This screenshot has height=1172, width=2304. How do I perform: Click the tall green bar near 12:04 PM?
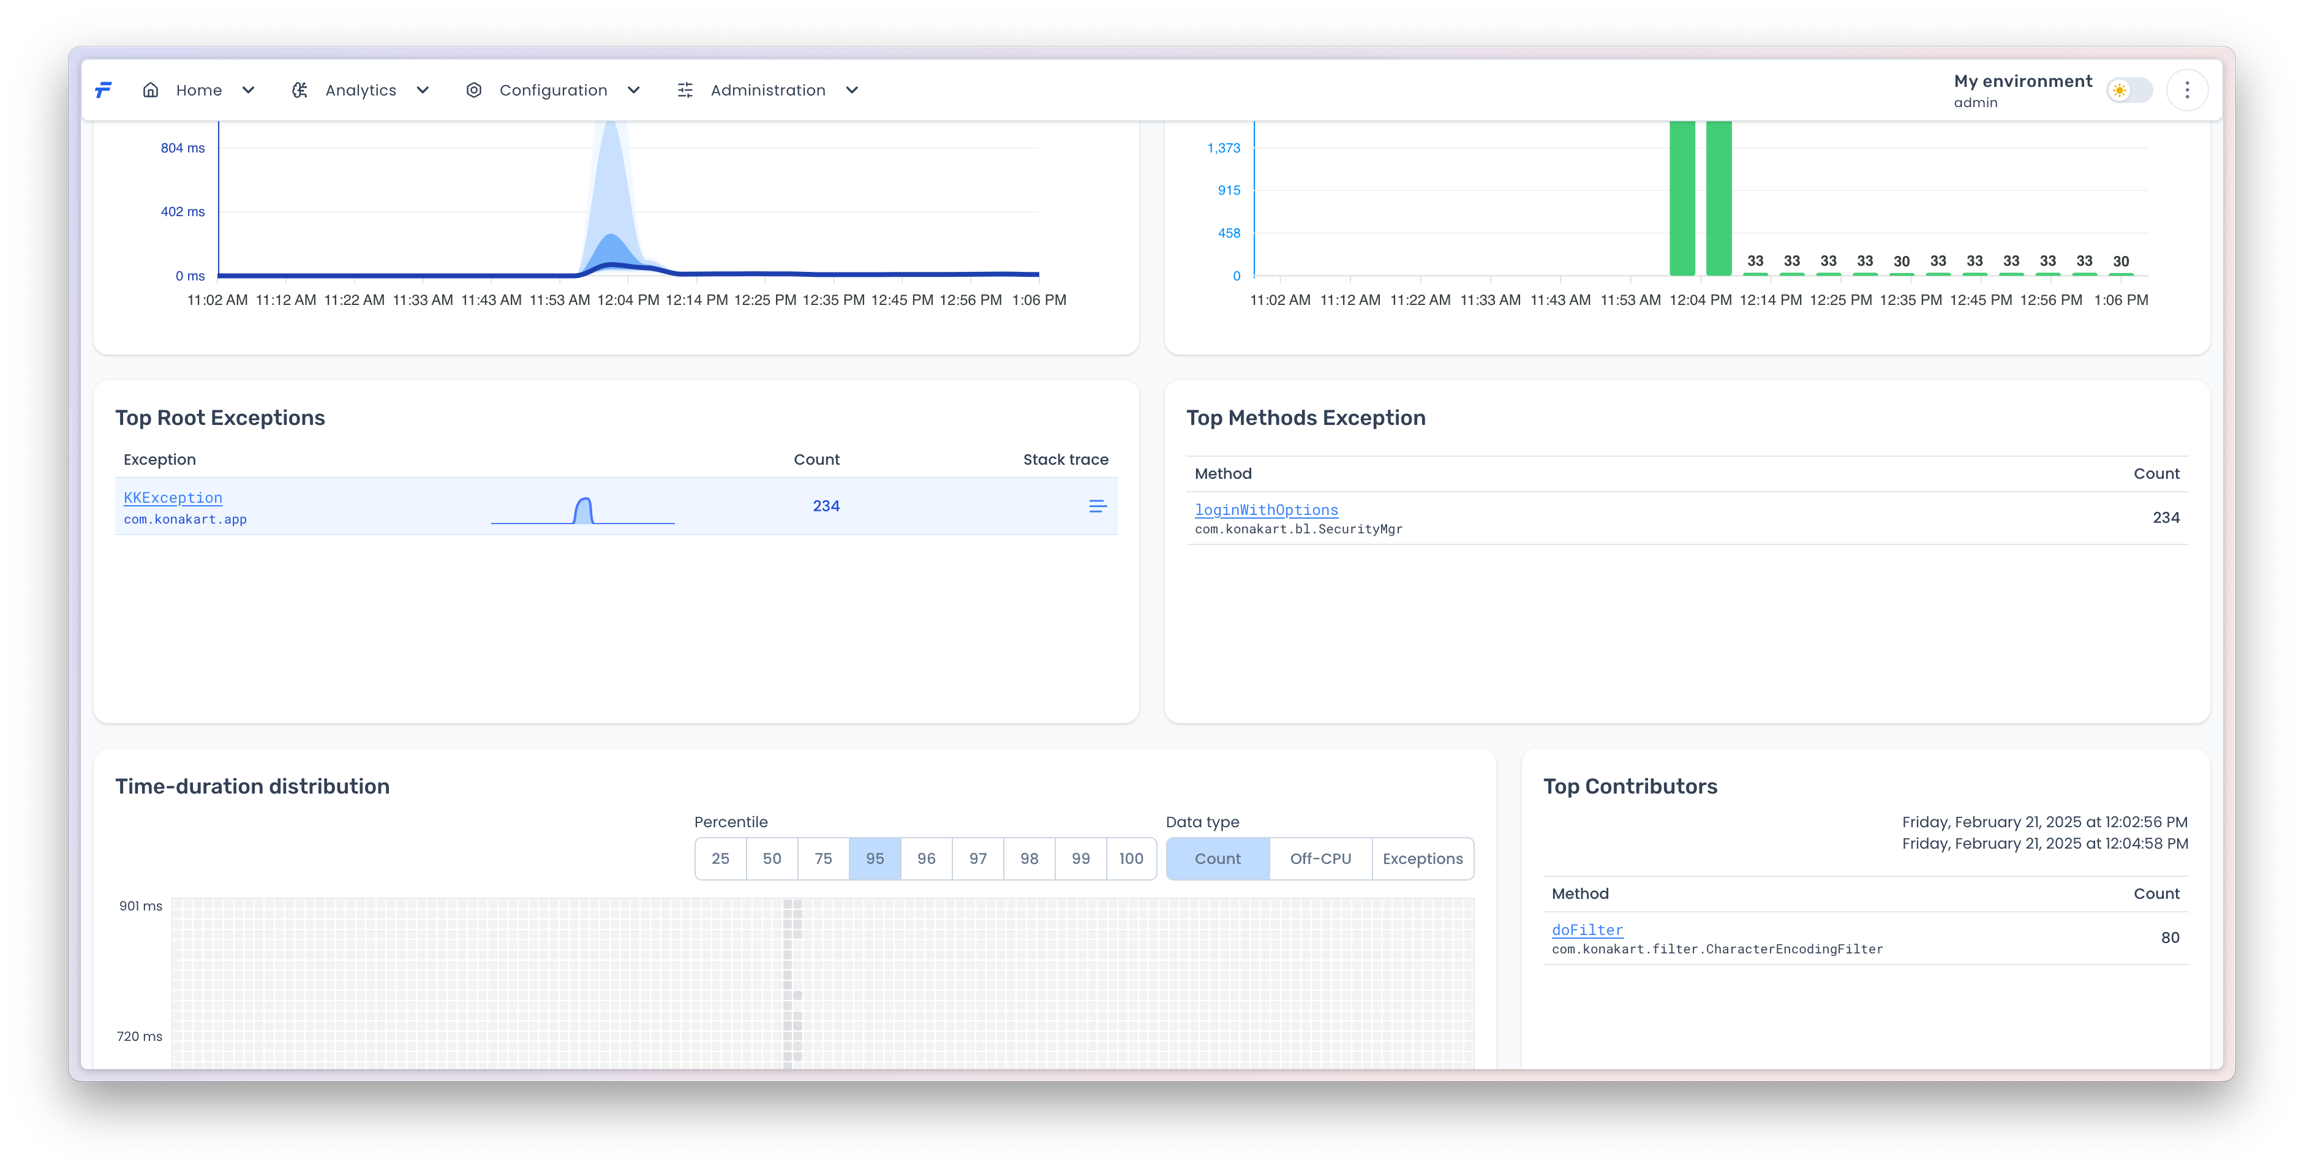click(x=1682, y=200)
